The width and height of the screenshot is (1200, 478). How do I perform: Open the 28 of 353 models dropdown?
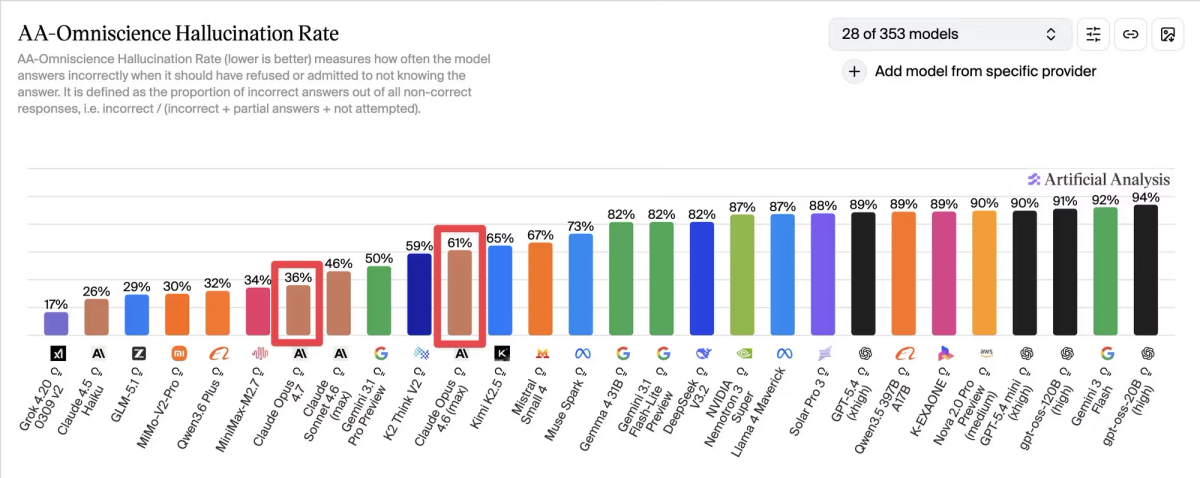(950, 34)
